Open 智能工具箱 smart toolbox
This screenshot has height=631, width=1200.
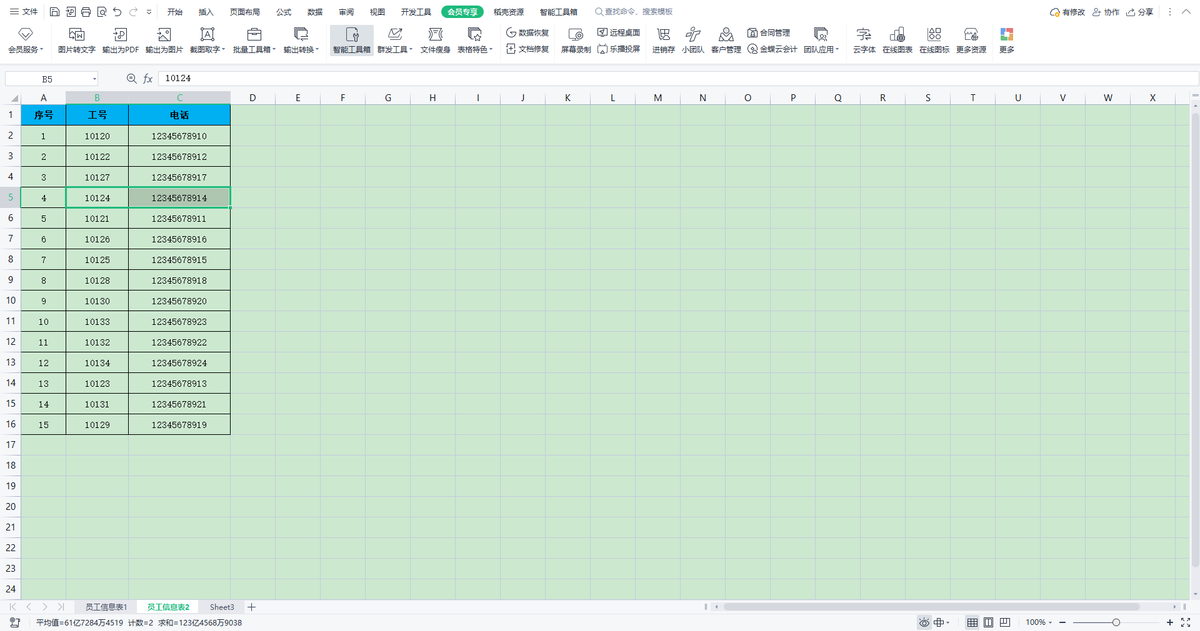tap(352, 40)
